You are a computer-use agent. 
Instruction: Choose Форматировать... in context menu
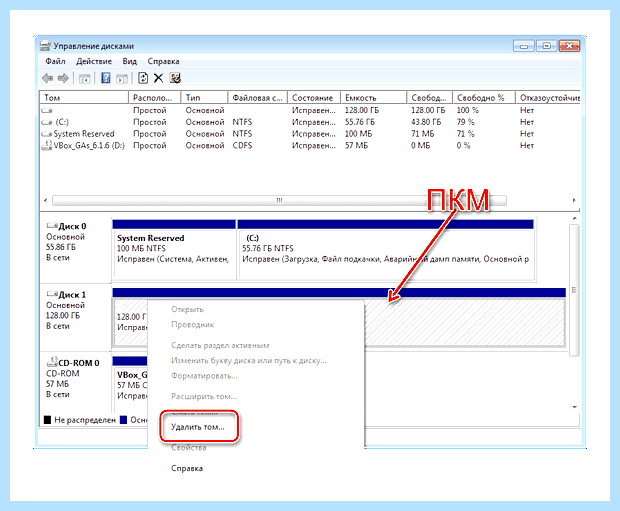point(204,376)
